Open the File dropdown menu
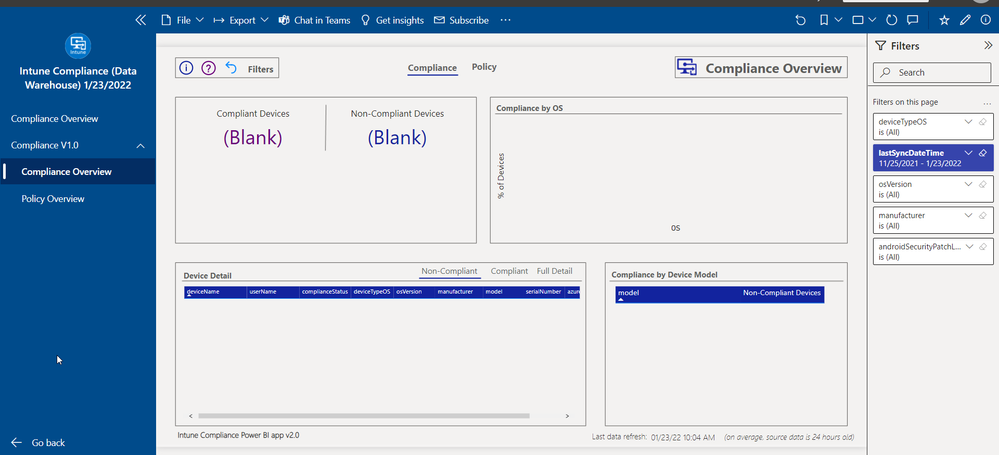Screen dimensions: 999x455 coord(182,20)
